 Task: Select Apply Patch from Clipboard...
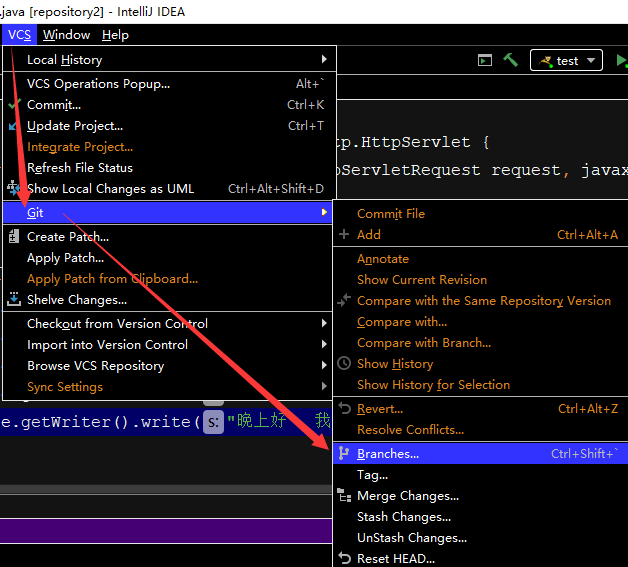(x=167, y=279)
